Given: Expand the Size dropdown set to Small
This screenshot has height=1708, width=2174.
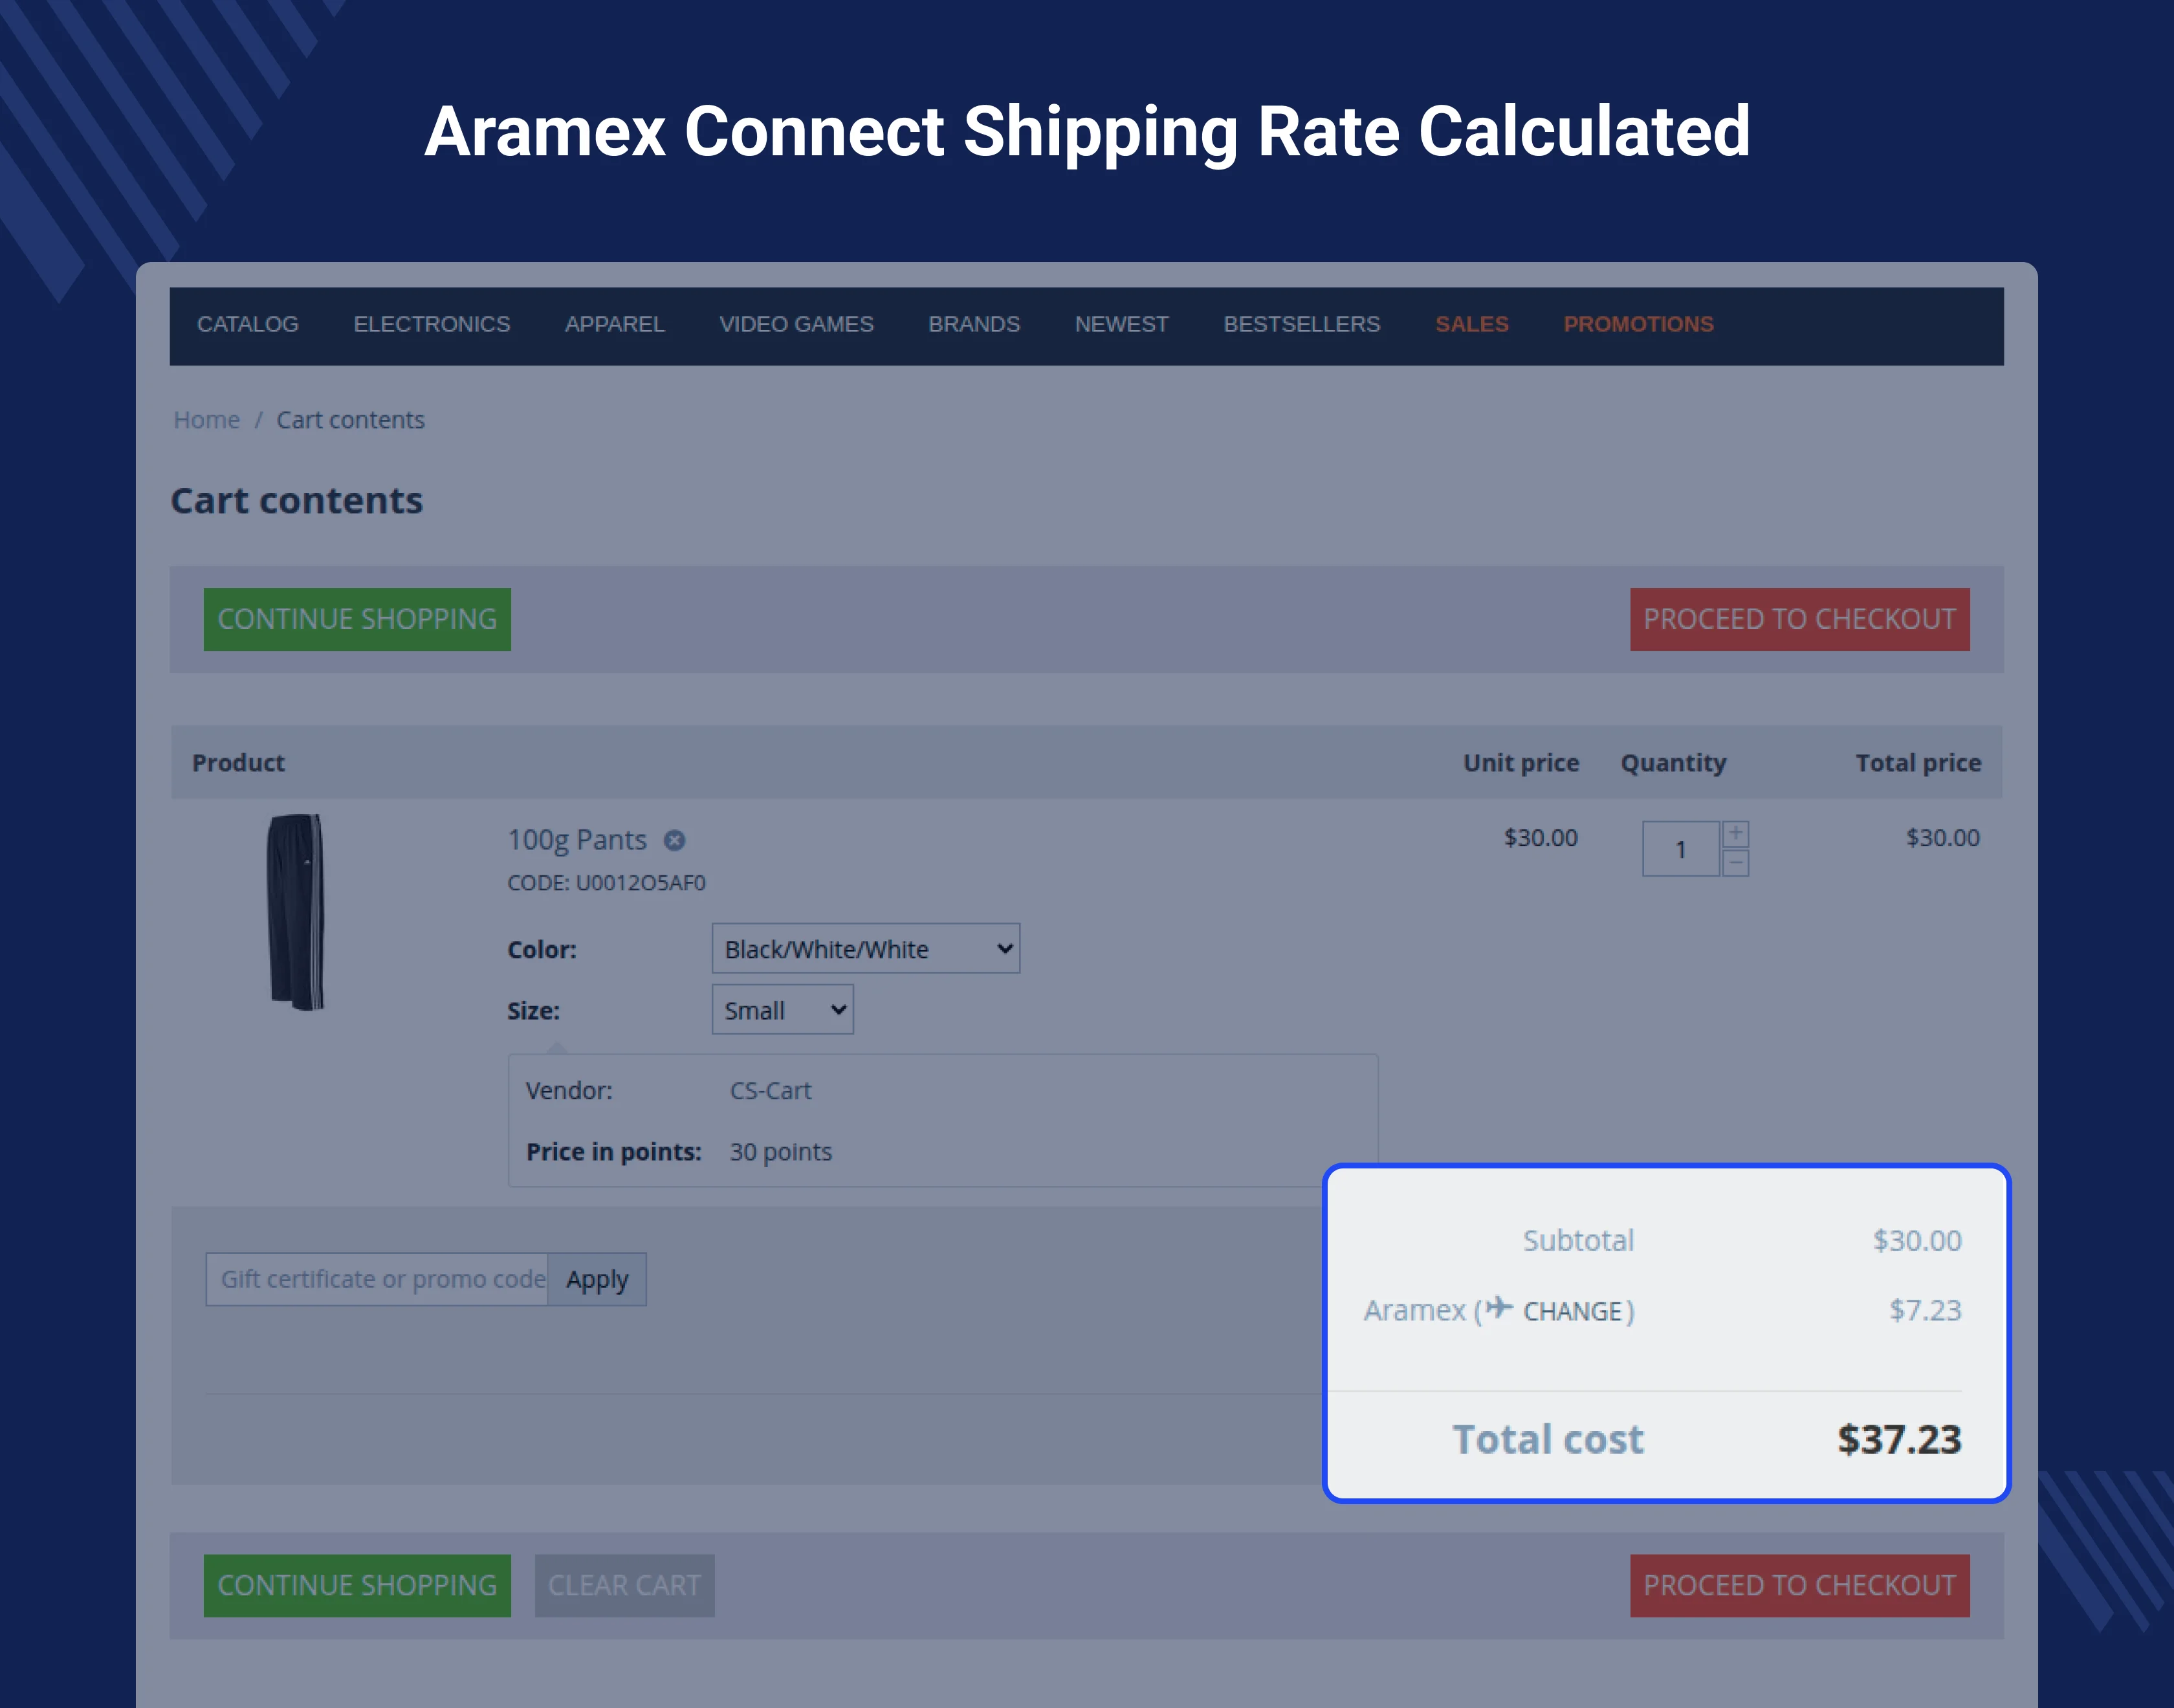Looking at the screenshot, I should point(782,1010).
